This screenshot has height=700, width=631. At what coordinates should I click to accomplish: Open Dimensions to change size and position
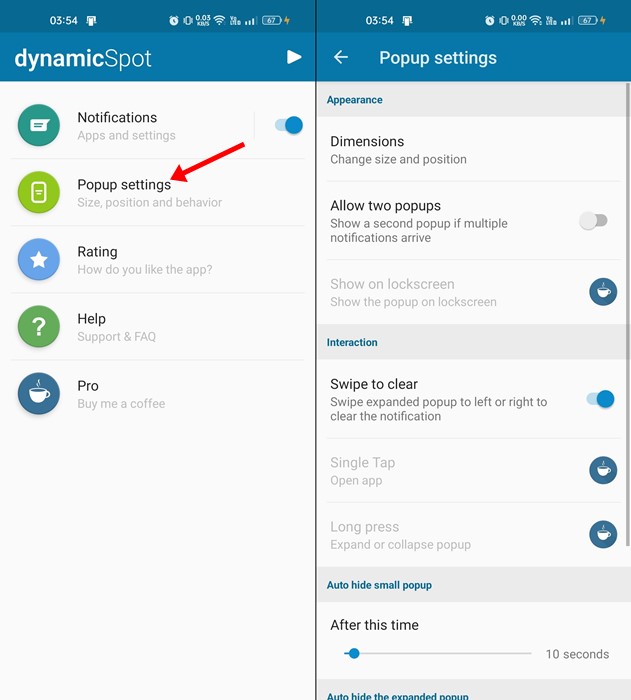[x=473, y=150]
